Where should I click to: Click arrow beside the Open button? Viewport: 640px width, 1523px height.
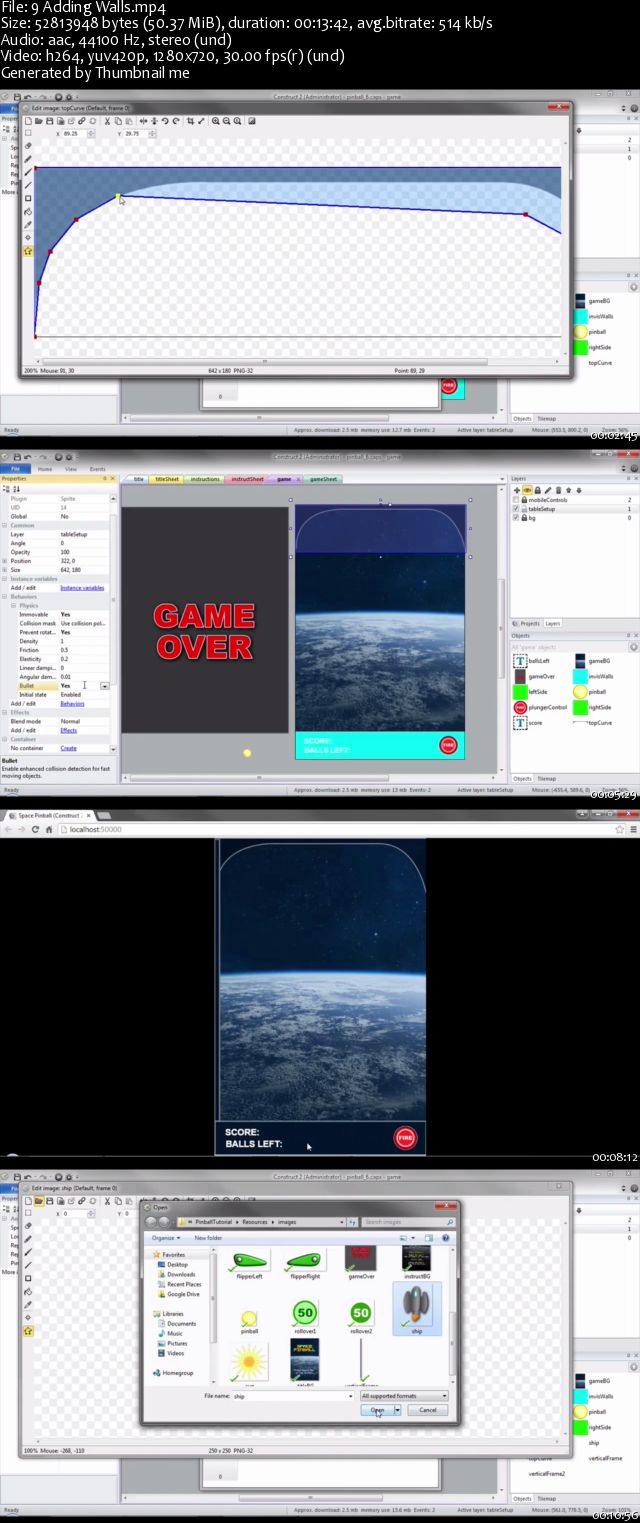(398, 1410)
